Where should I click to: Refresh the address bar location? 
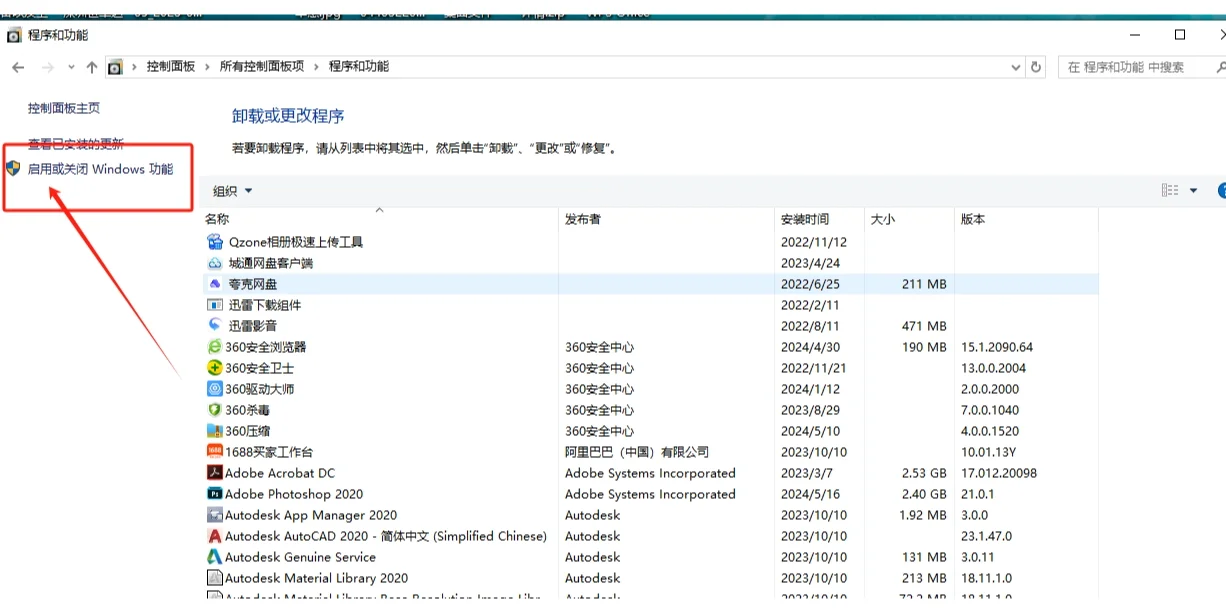tap(1036, 67)
